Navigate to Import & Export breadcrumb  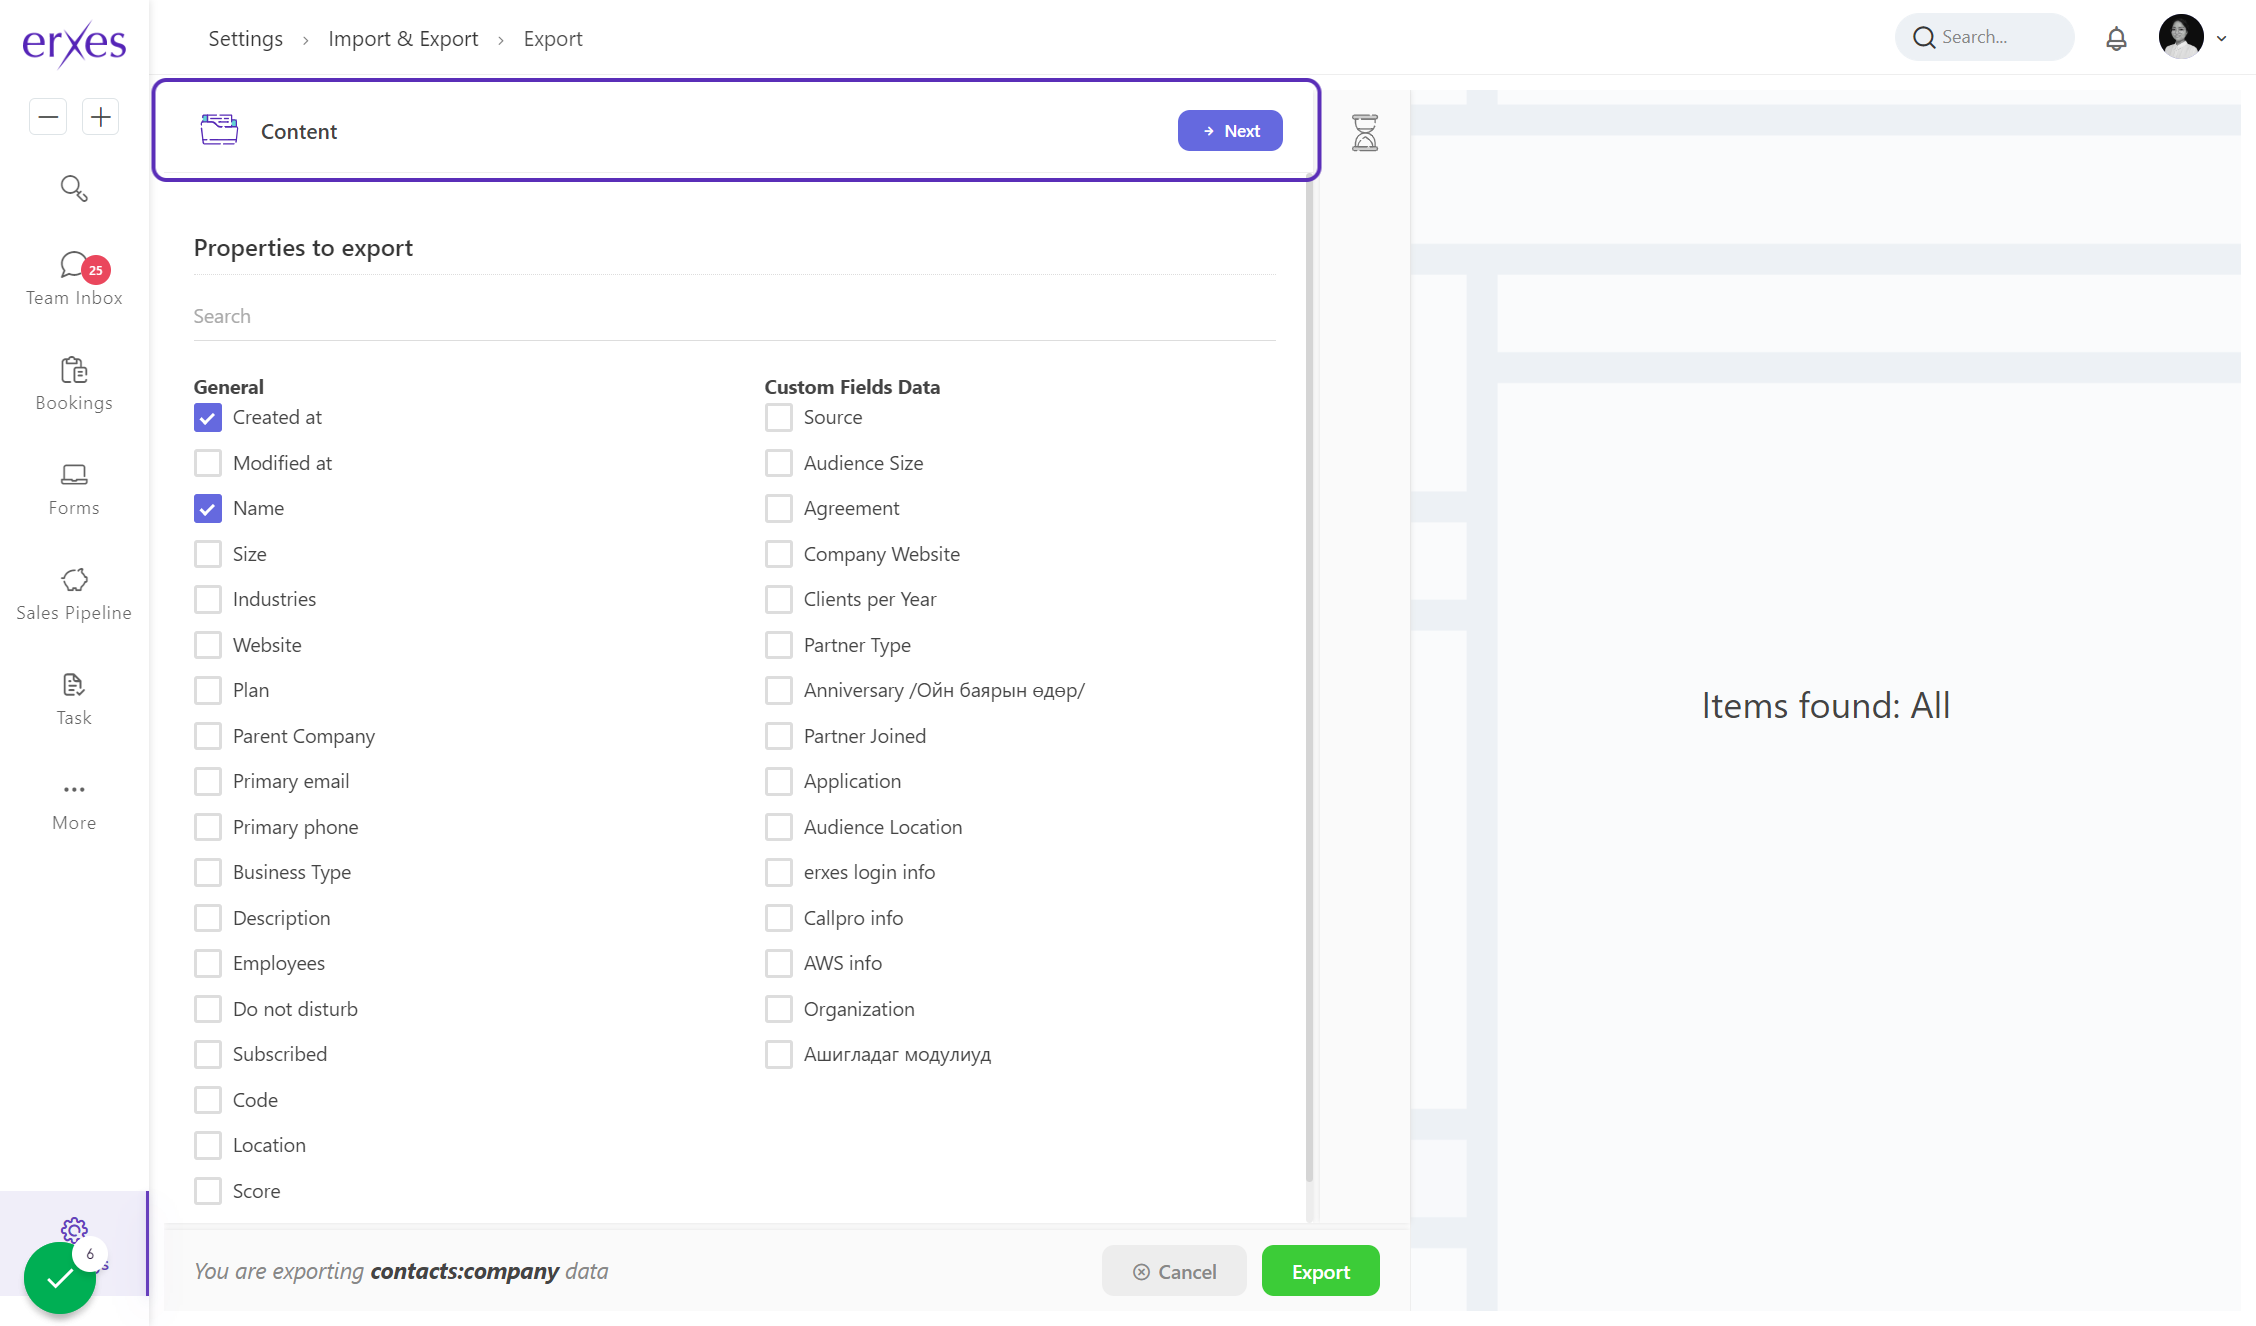(403, 39)
